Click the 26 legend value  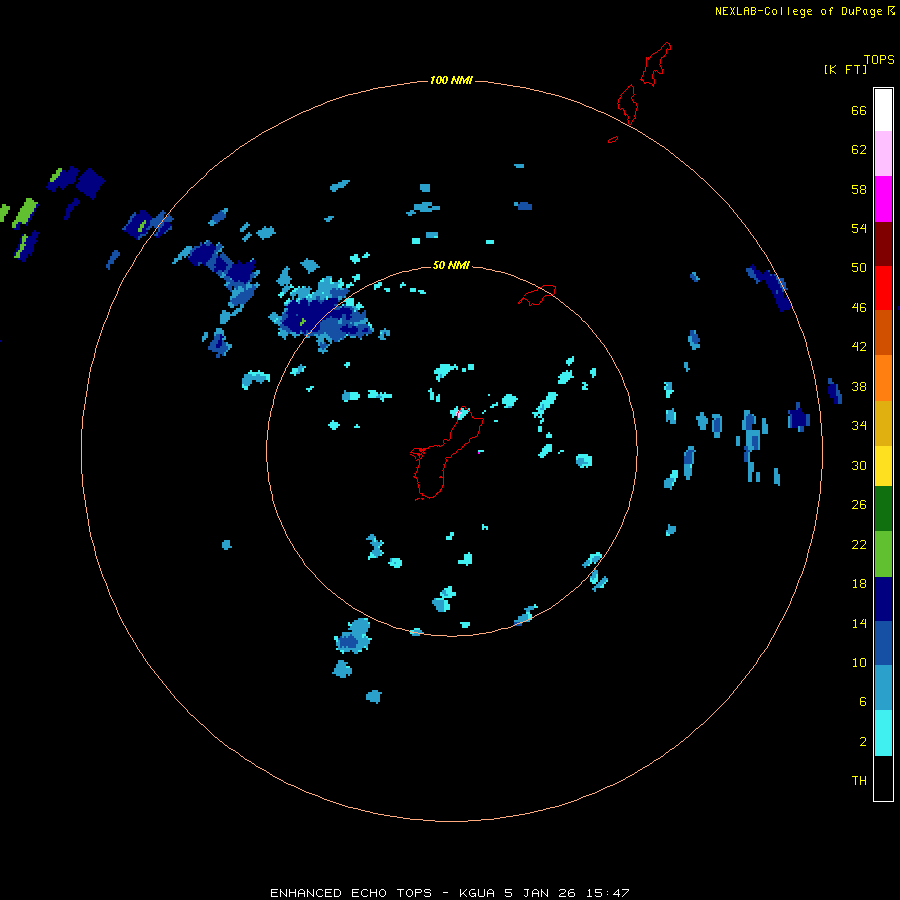(859, 505)
